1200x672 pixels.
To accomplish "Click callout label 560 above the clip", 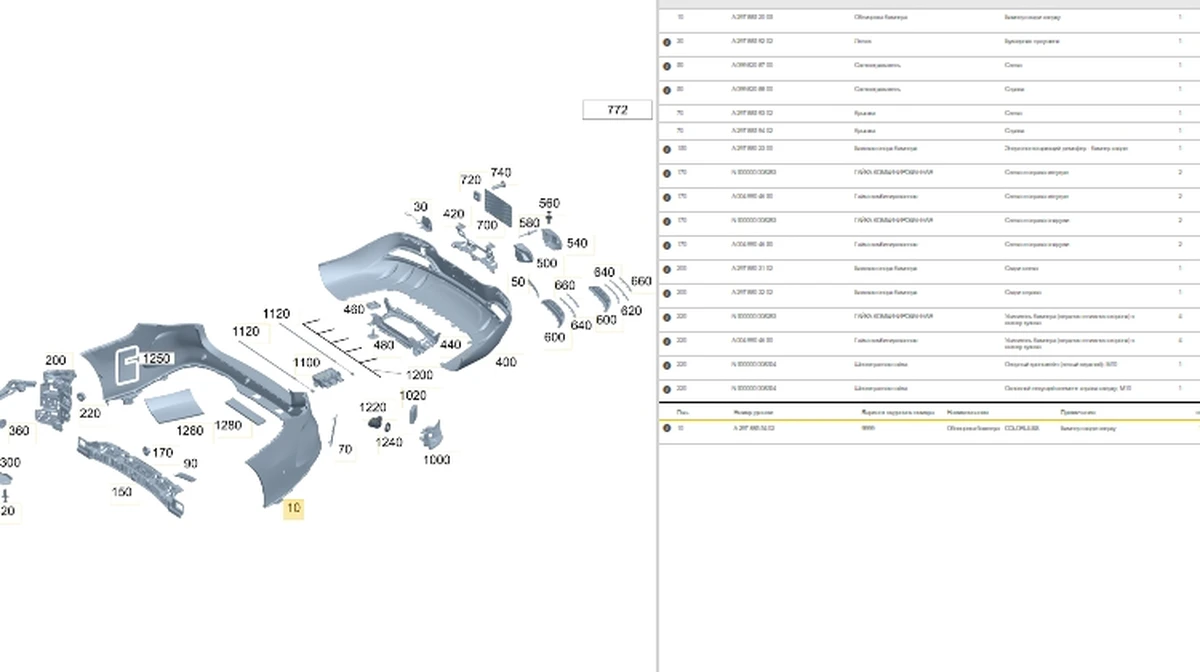I will tap(549, 204).
